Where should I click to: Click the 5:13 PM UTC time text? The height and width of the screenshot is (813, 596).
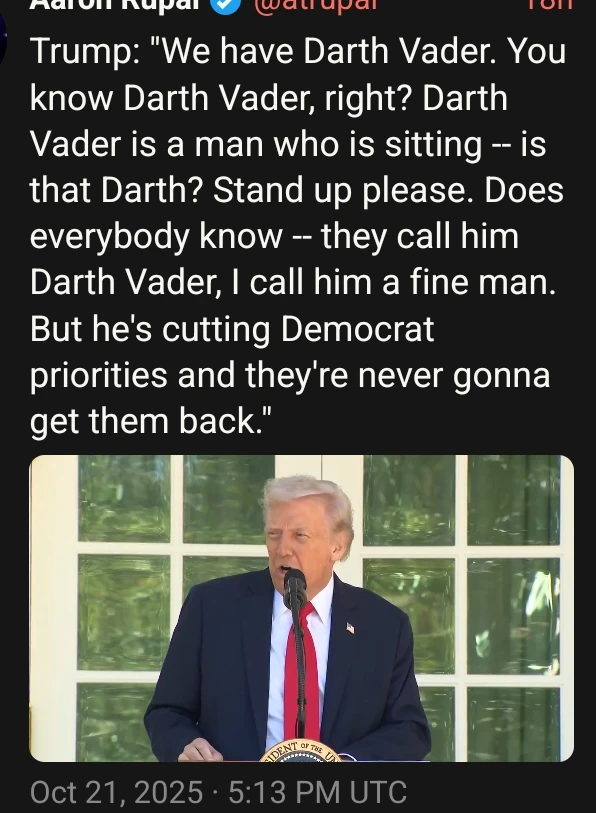[317, 792]
